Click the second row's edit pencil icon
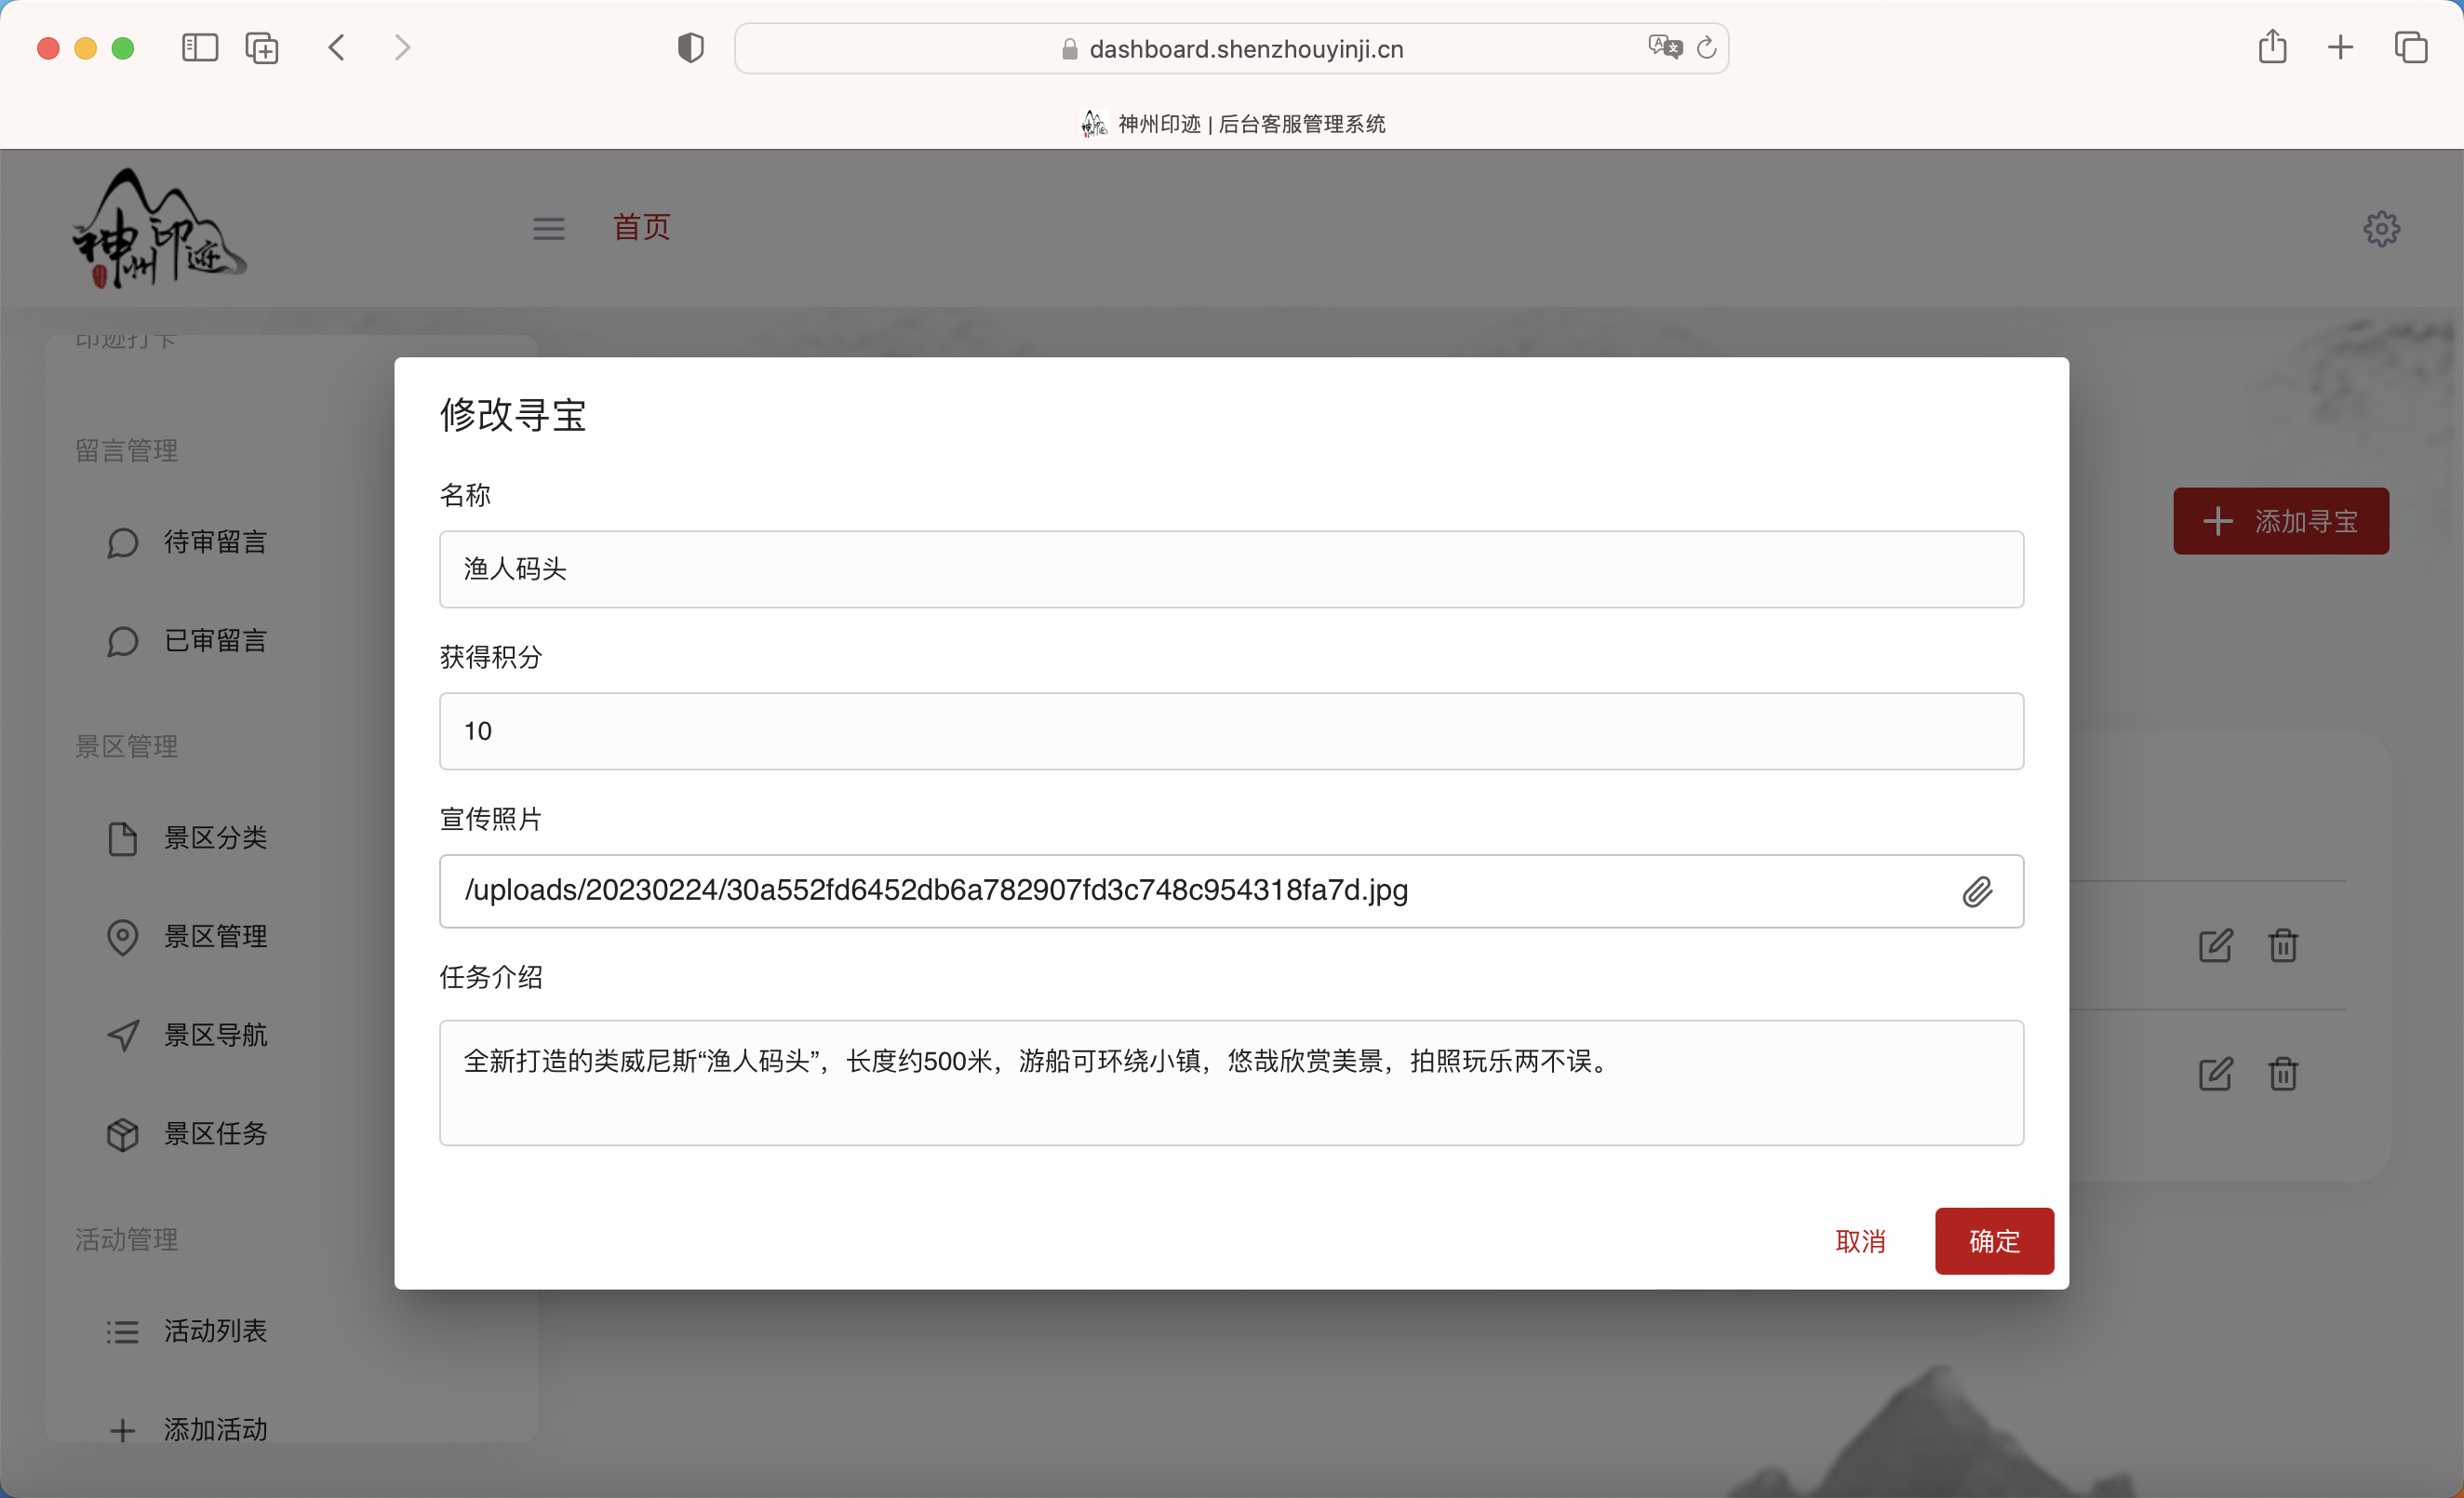Image resolution: width=2464 pixels, height=1498 pixels. pyautogui.click(x=2215, y=1074)
